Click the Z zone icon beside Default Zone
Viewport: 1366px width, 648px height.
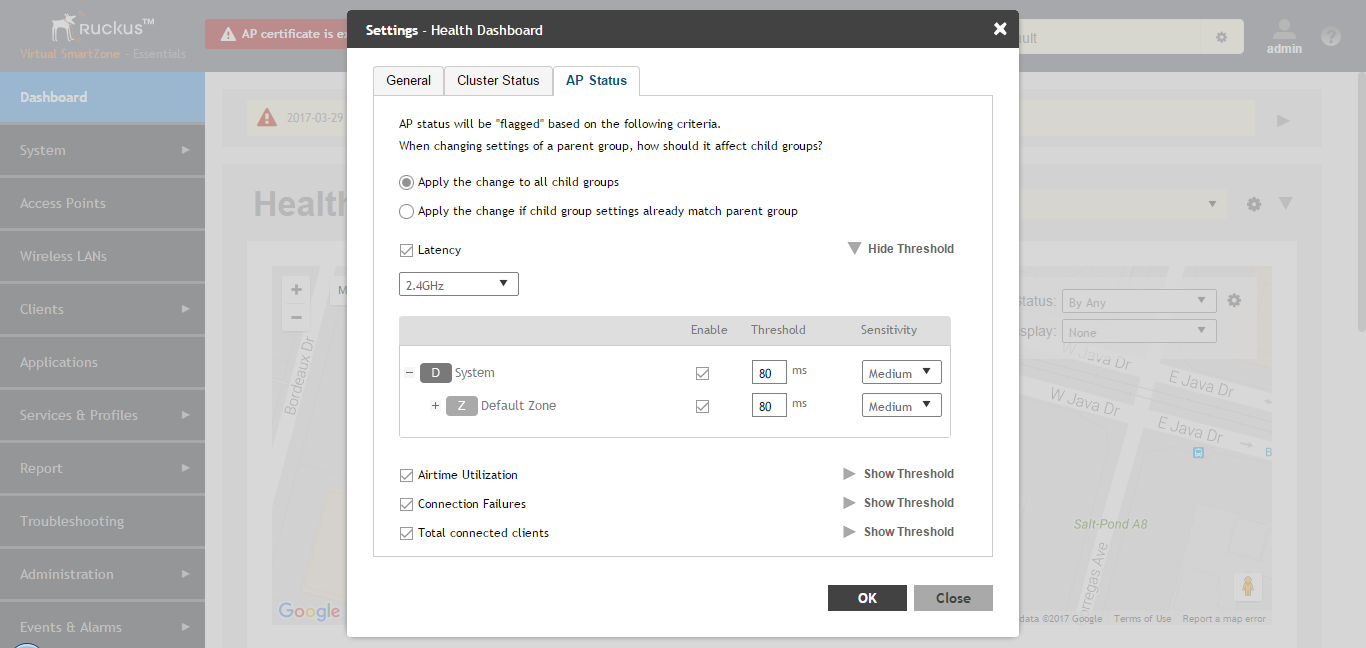coord(461,406)
